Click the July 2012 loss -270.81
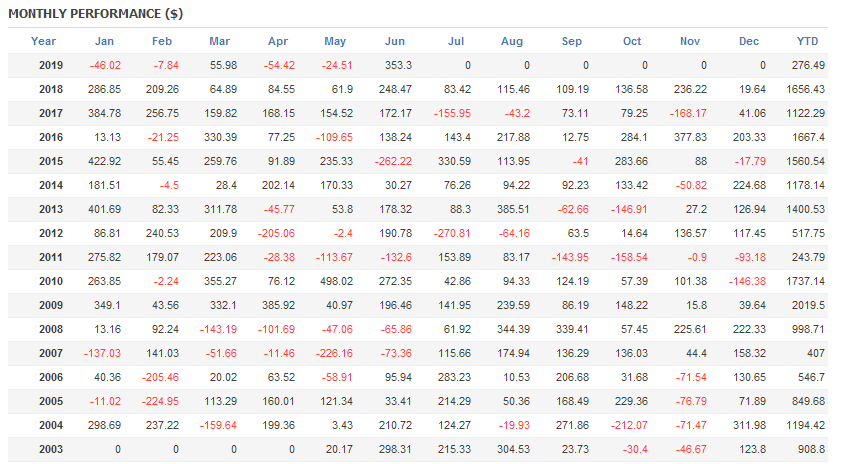Viewport: 842px width, 464px height. 453,233
